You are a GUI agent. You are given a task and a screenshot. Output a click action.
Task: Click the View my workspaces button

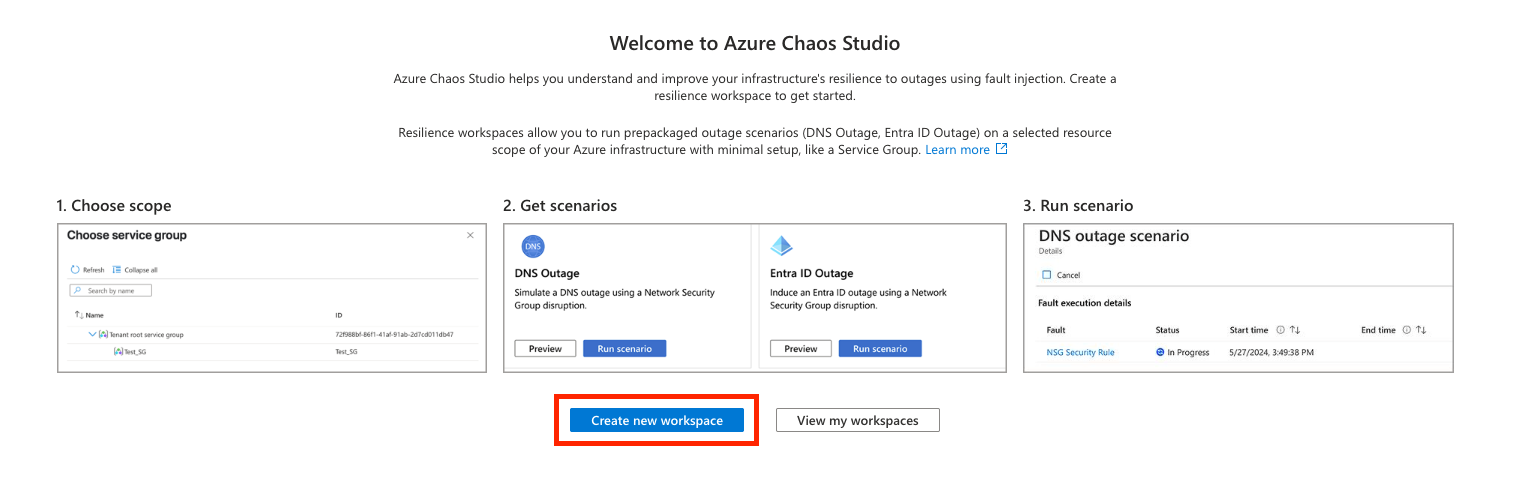click(x=858, y=421)
